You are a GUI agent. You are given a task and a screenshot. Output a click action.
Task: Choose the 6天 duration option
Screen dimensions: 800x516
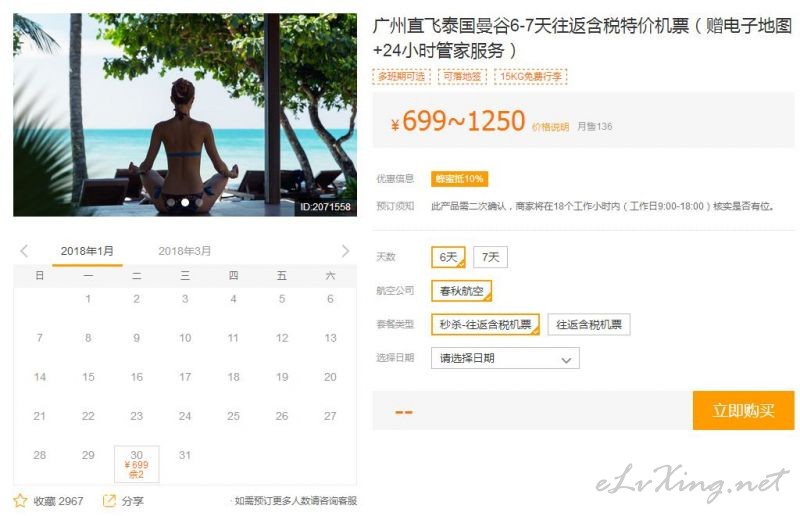coord(448,257)
